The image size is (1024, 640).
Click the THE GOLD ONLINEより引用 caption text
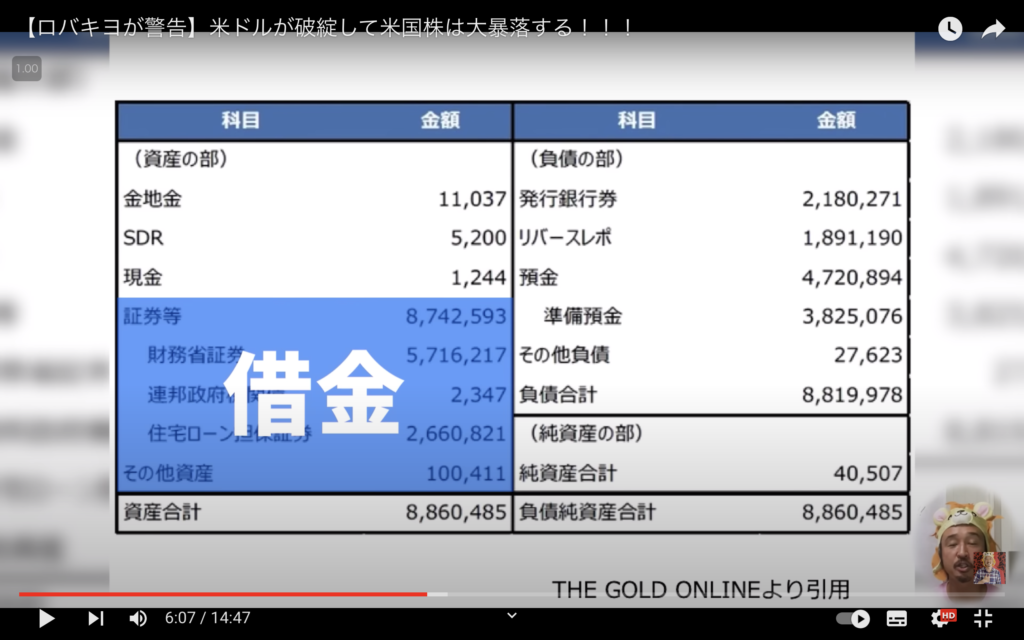click(700, 589)
